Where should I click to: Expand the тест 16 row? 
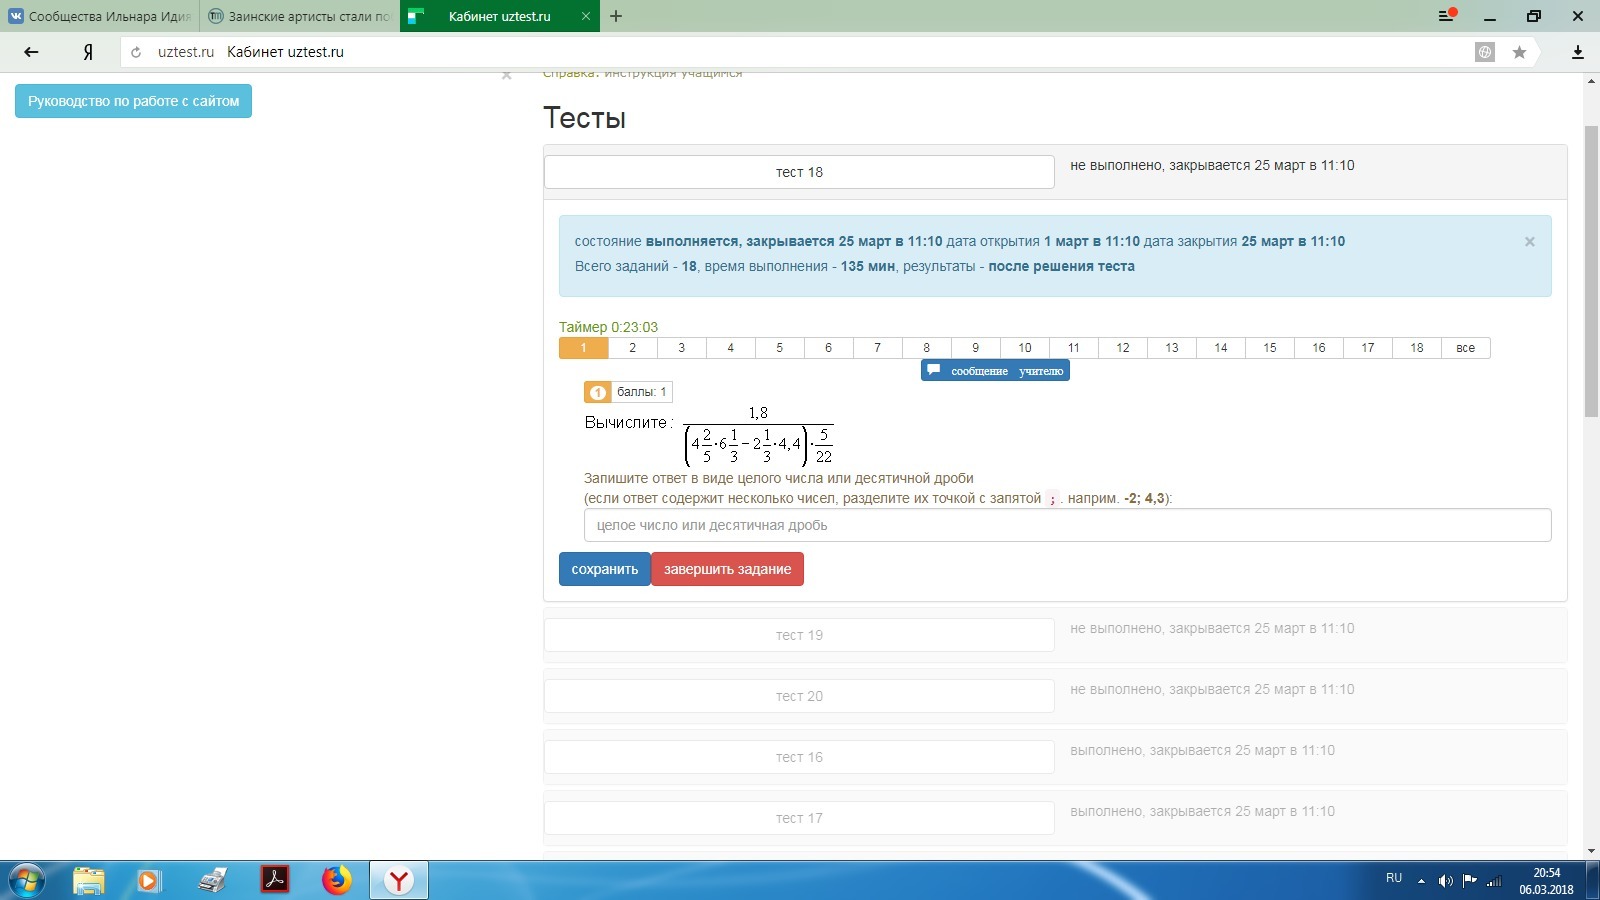(799, 757)
